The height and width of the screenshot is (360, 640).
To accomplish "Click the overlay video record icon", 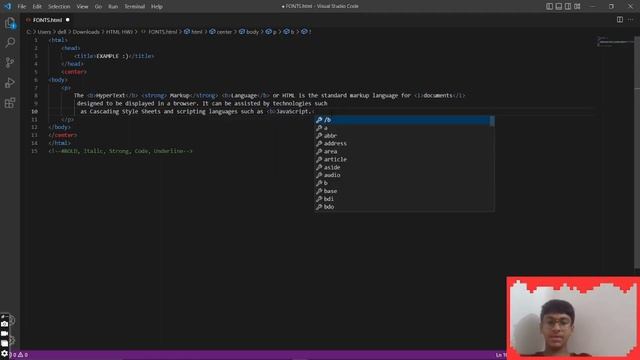I will pyautogui.click(x=4, y=333).
